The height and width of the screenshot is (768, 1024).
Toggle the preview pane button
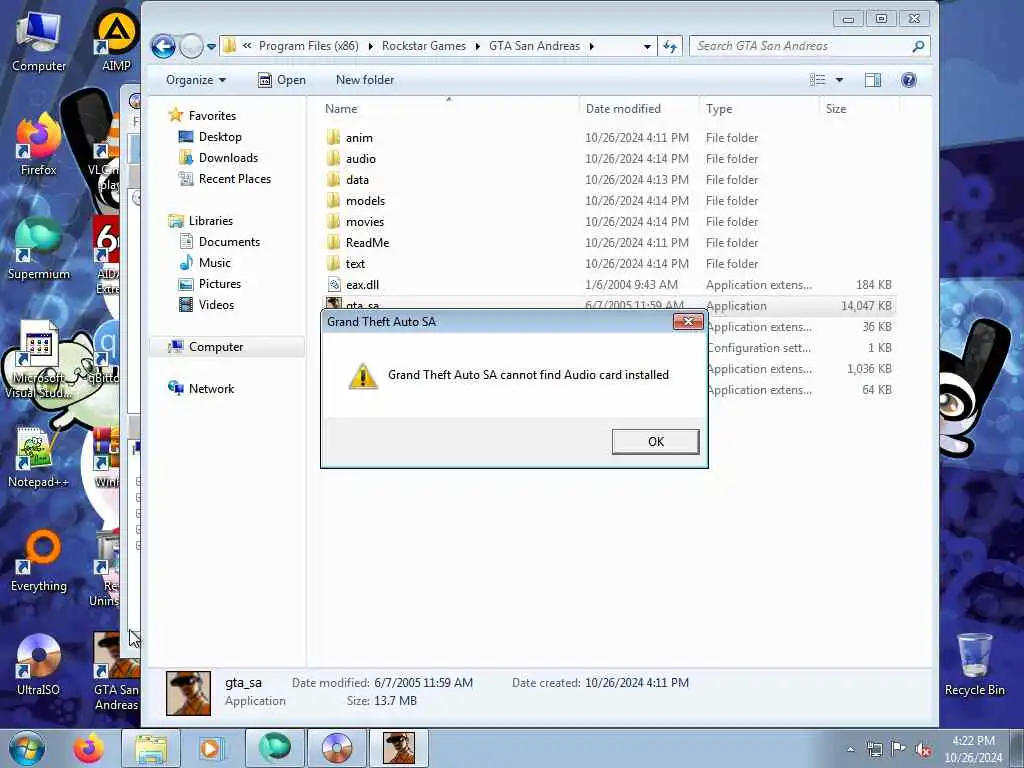(x=872, y=80)
